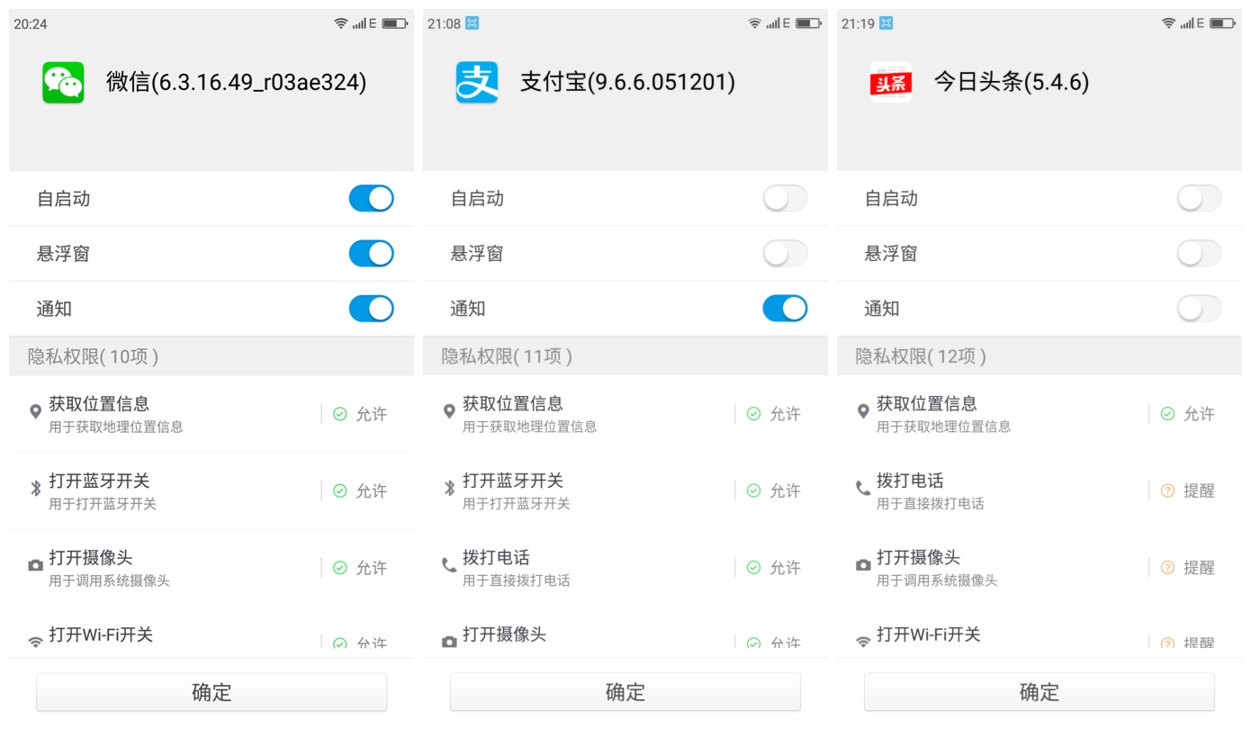Image resolution: width=1251 pixels, height=738 pixels.
Task: Click camera icon in Toutiao panel
Action: click(x=863, y=566)
